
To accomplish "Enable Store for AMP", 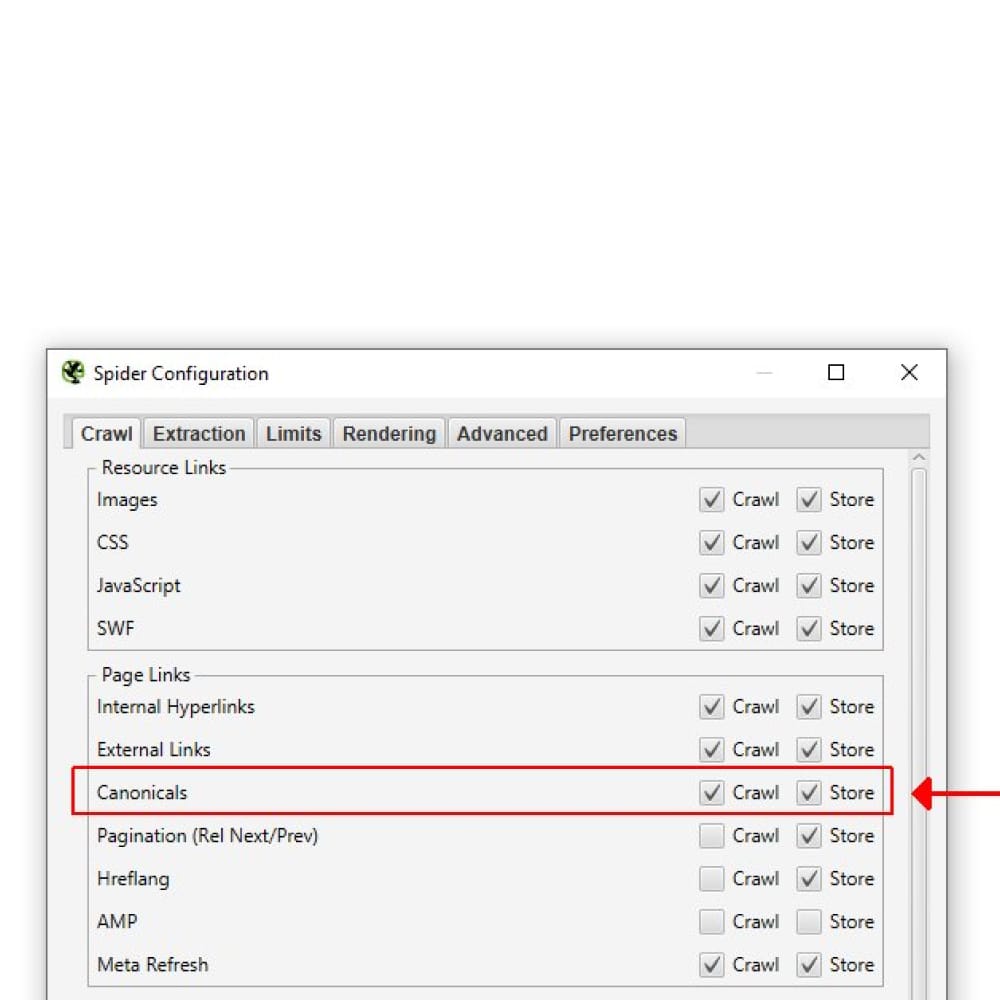I will [808, 921].
